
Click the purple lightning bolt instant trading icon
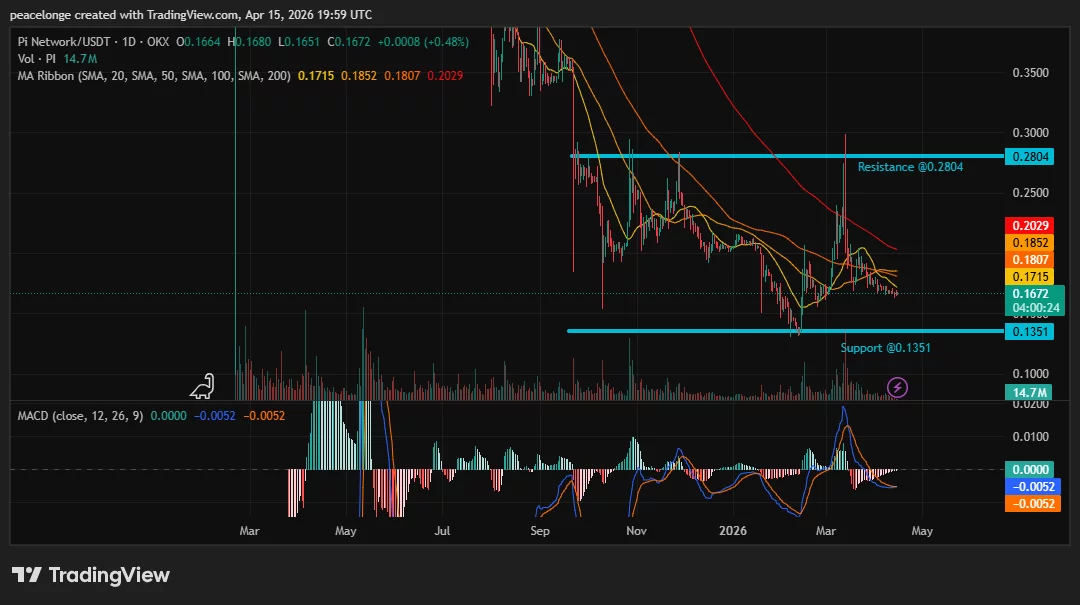[x=896, y=387]
